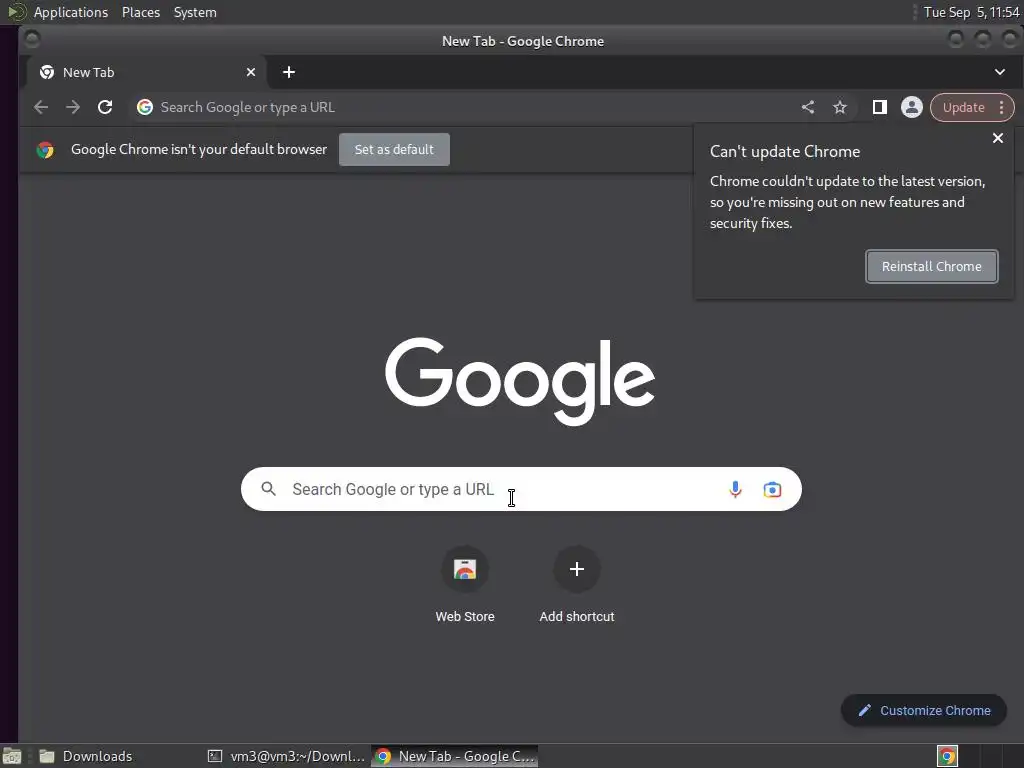
Task: Expand the tab search dropdown arrow
Action: point(1000,72)
